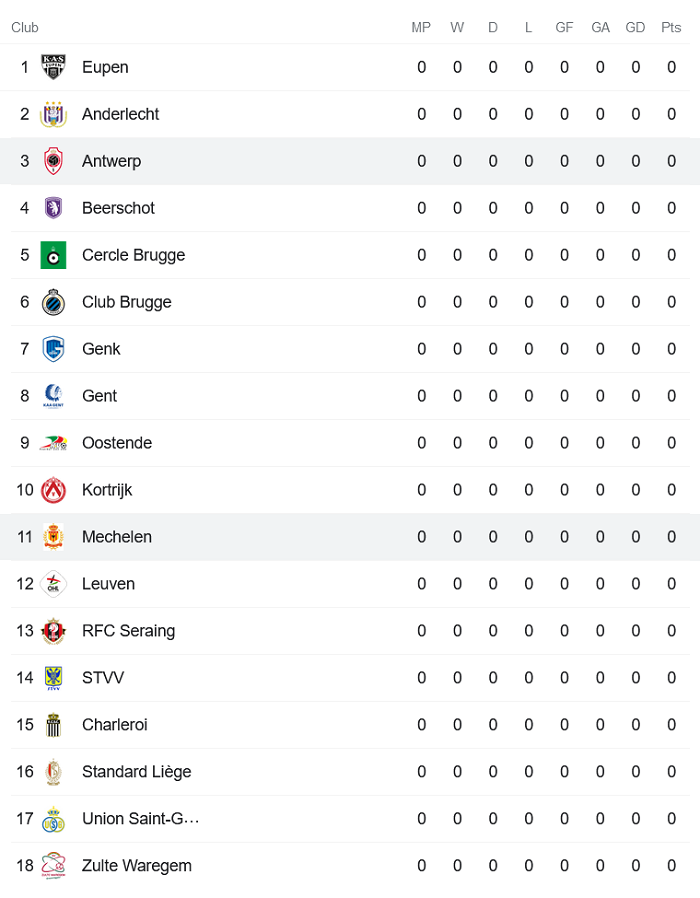Click the Genk club crest

pos(52,349)
